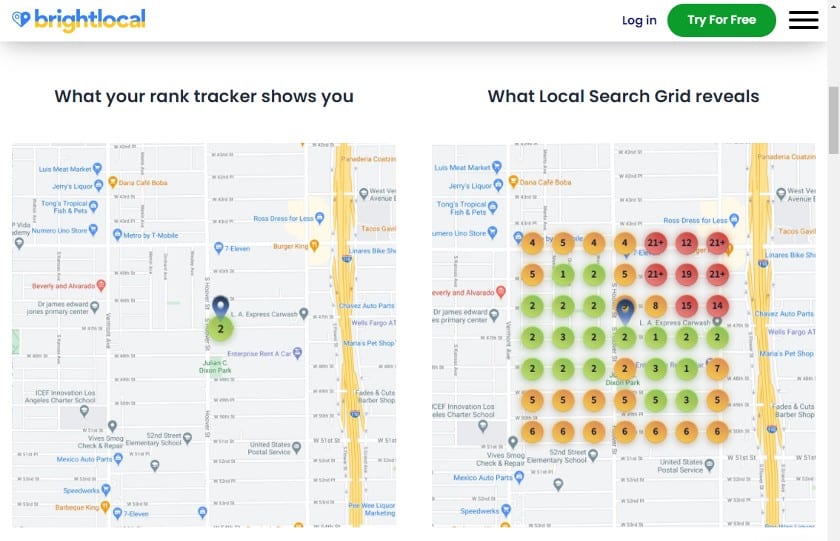Viewport: 840px width, 541px height.
Task: Click Metro by T-Mobile pin on left map
Action: coord(117,235)
